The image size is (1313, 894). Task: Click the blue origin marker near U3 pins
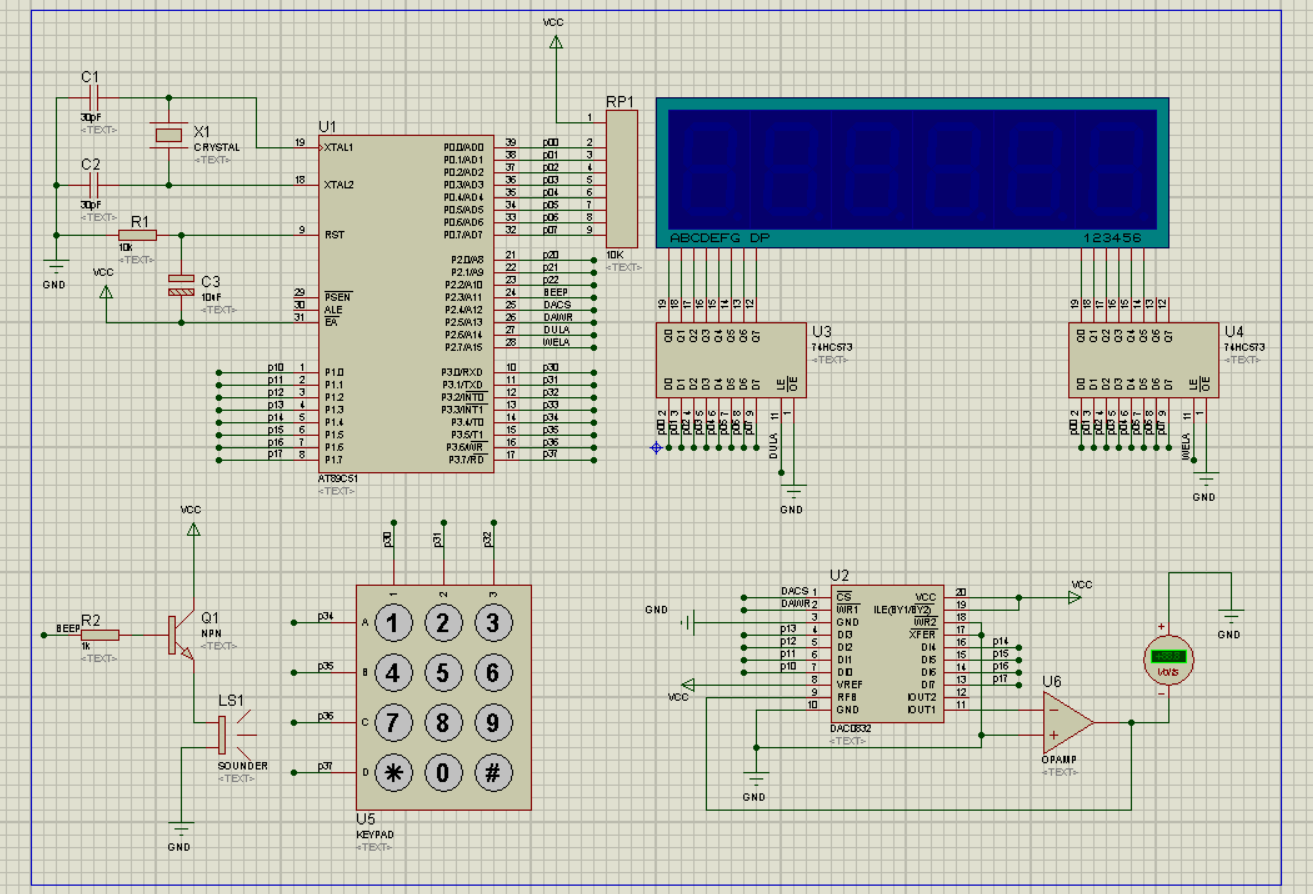(x=656, y=447)
